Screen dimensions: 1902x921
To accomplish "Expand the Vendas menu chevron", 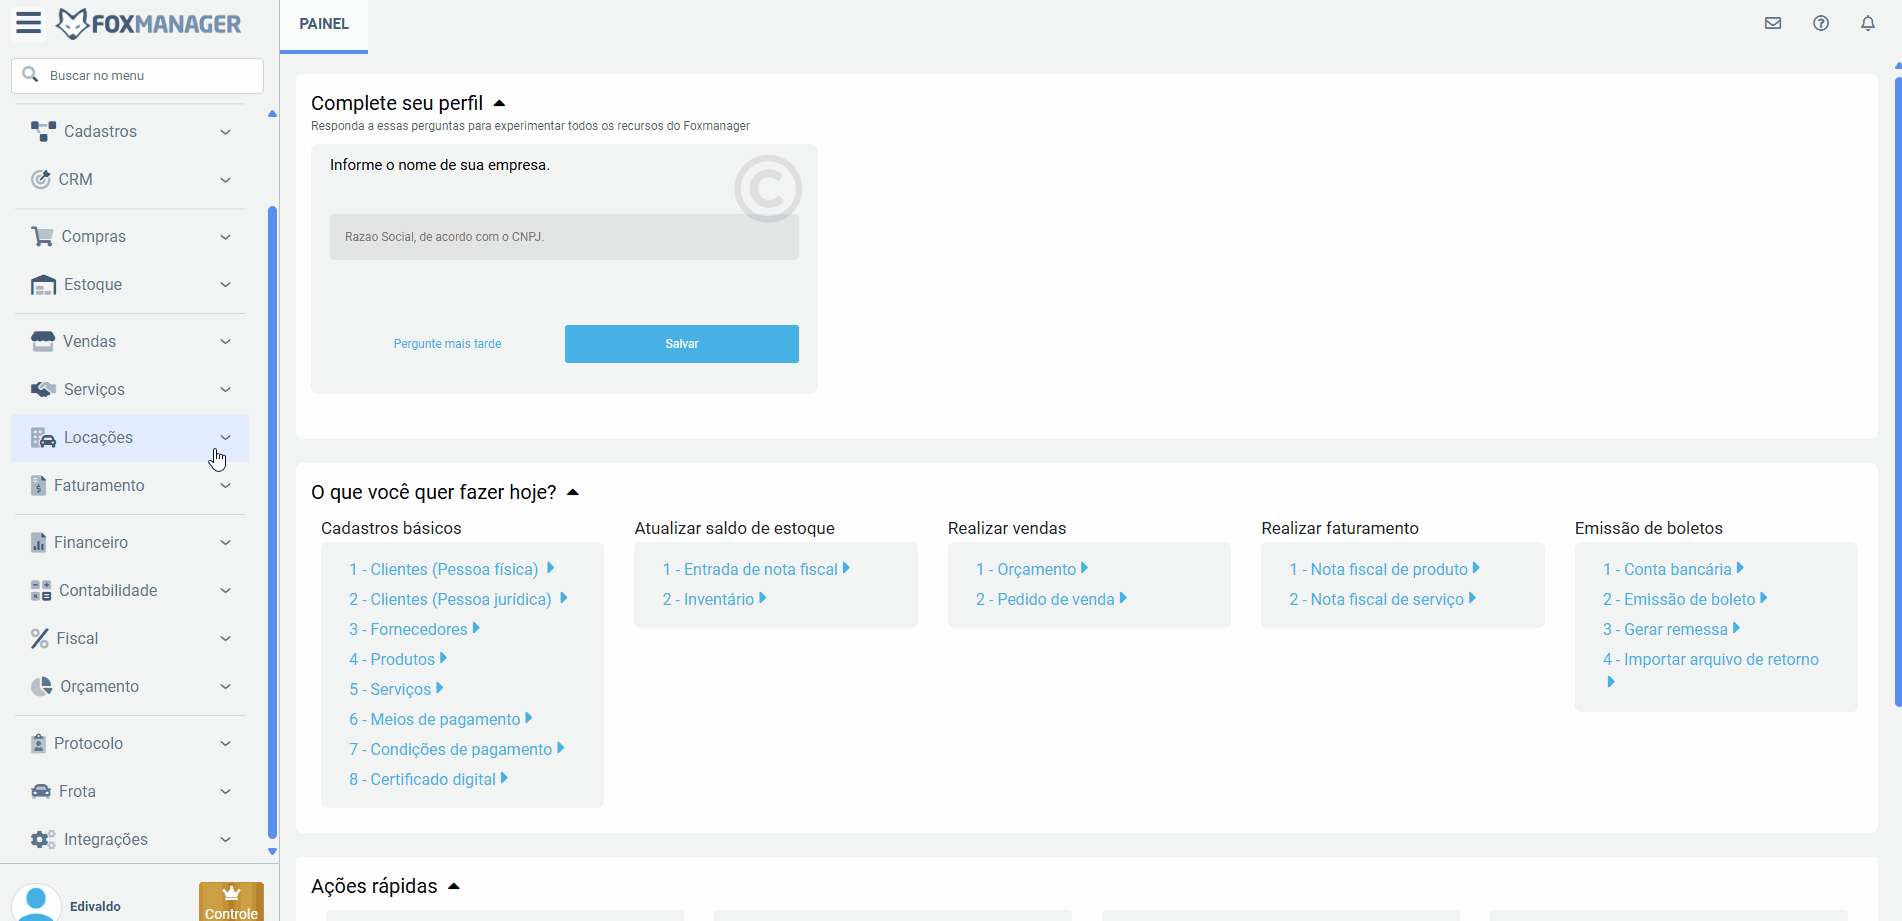I will tap(226, 342).
